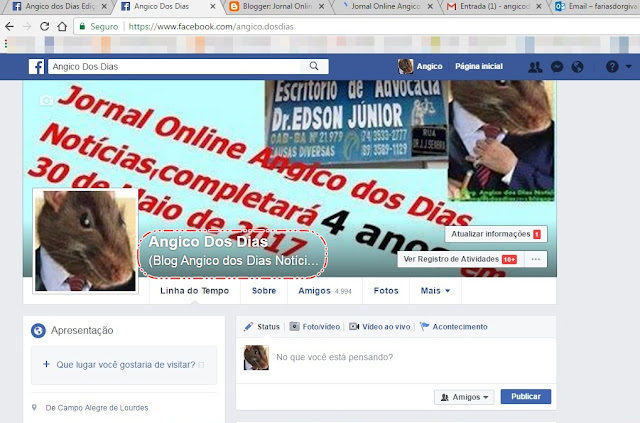Open Amigos profile tab
Screen dimensions: 640x423
325,291
